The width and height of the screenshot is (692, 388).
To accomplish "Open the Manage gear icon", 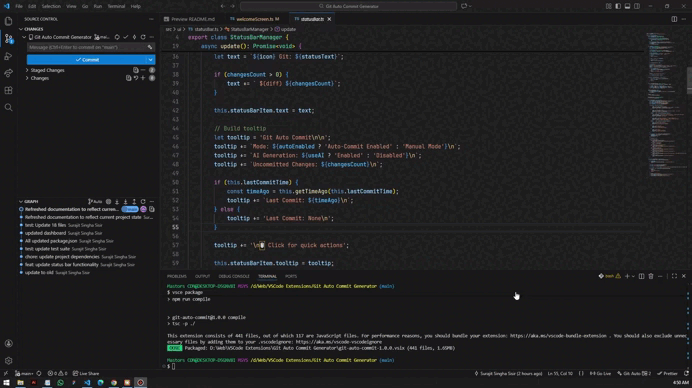I will pyautogui.click(x=8, y=361).
